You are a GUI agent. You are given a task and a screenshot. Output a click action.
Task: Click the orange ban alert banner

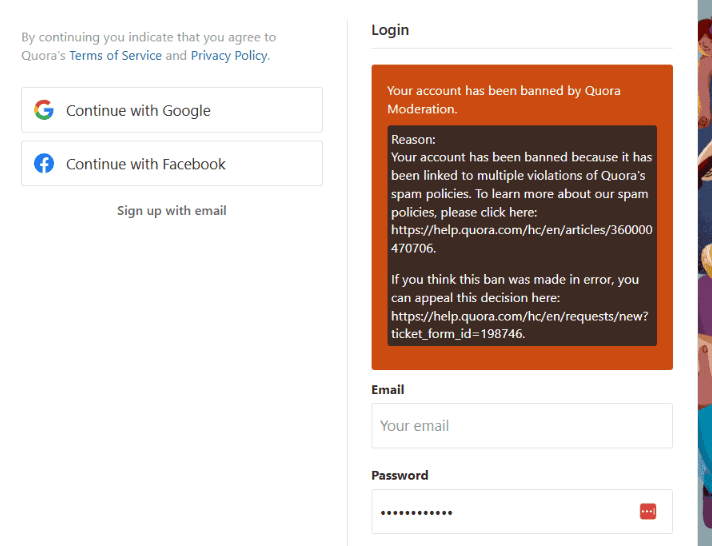tap(522, 217)
